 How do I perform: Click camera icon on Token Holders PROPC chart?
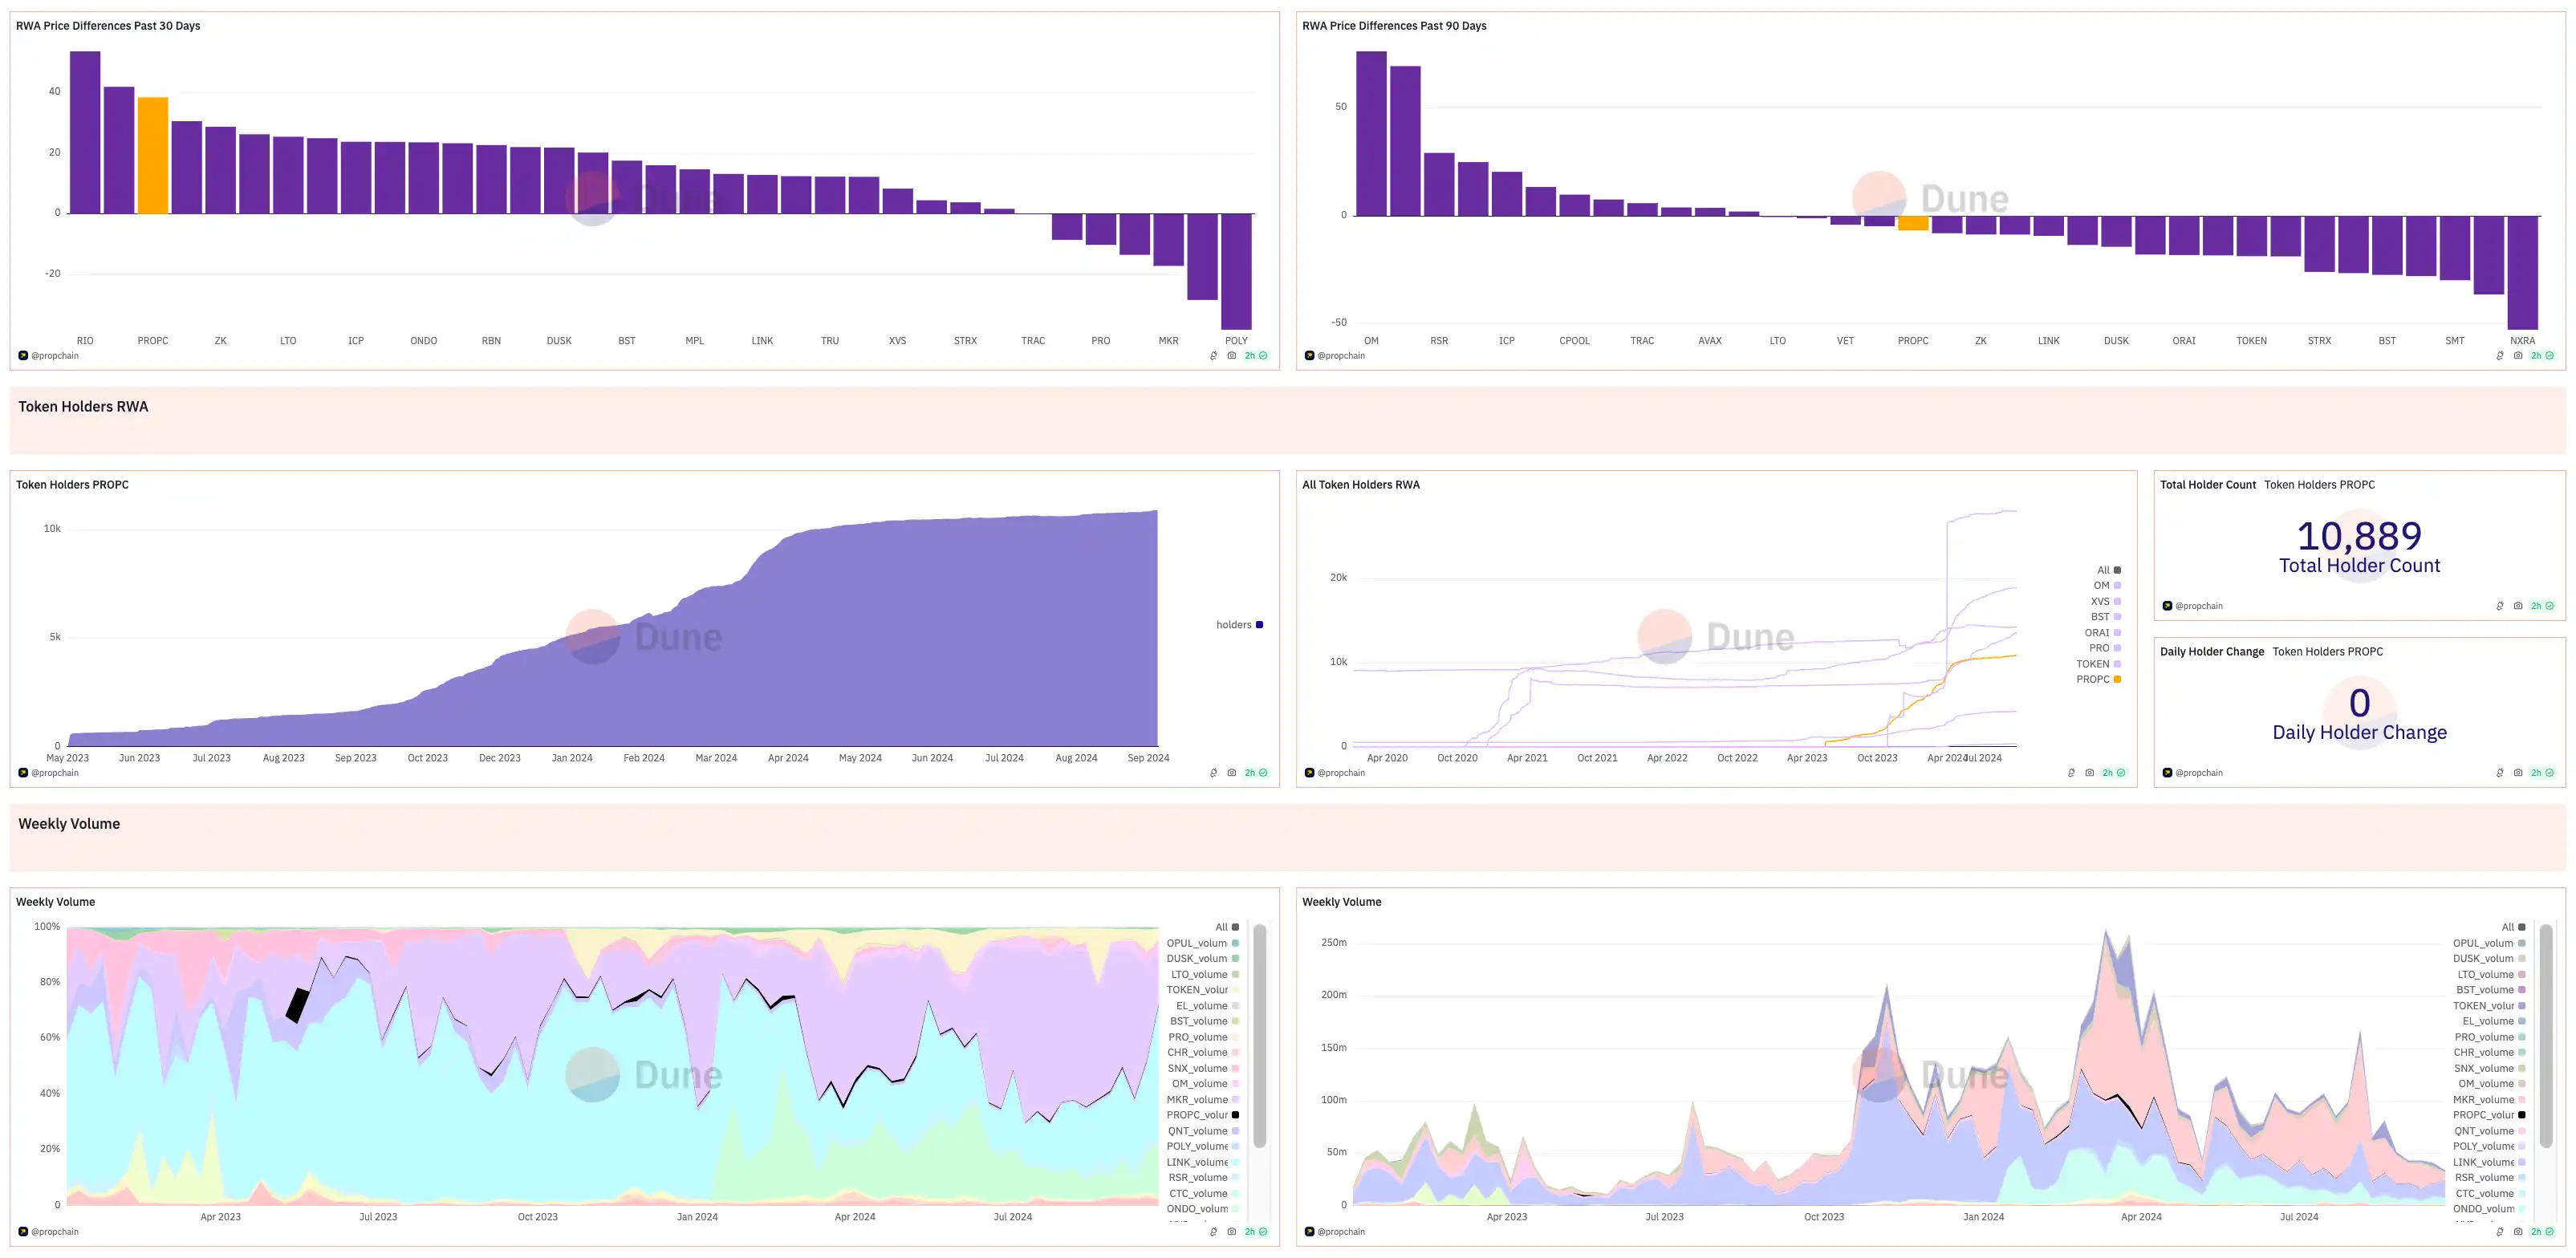(1231, 773)
